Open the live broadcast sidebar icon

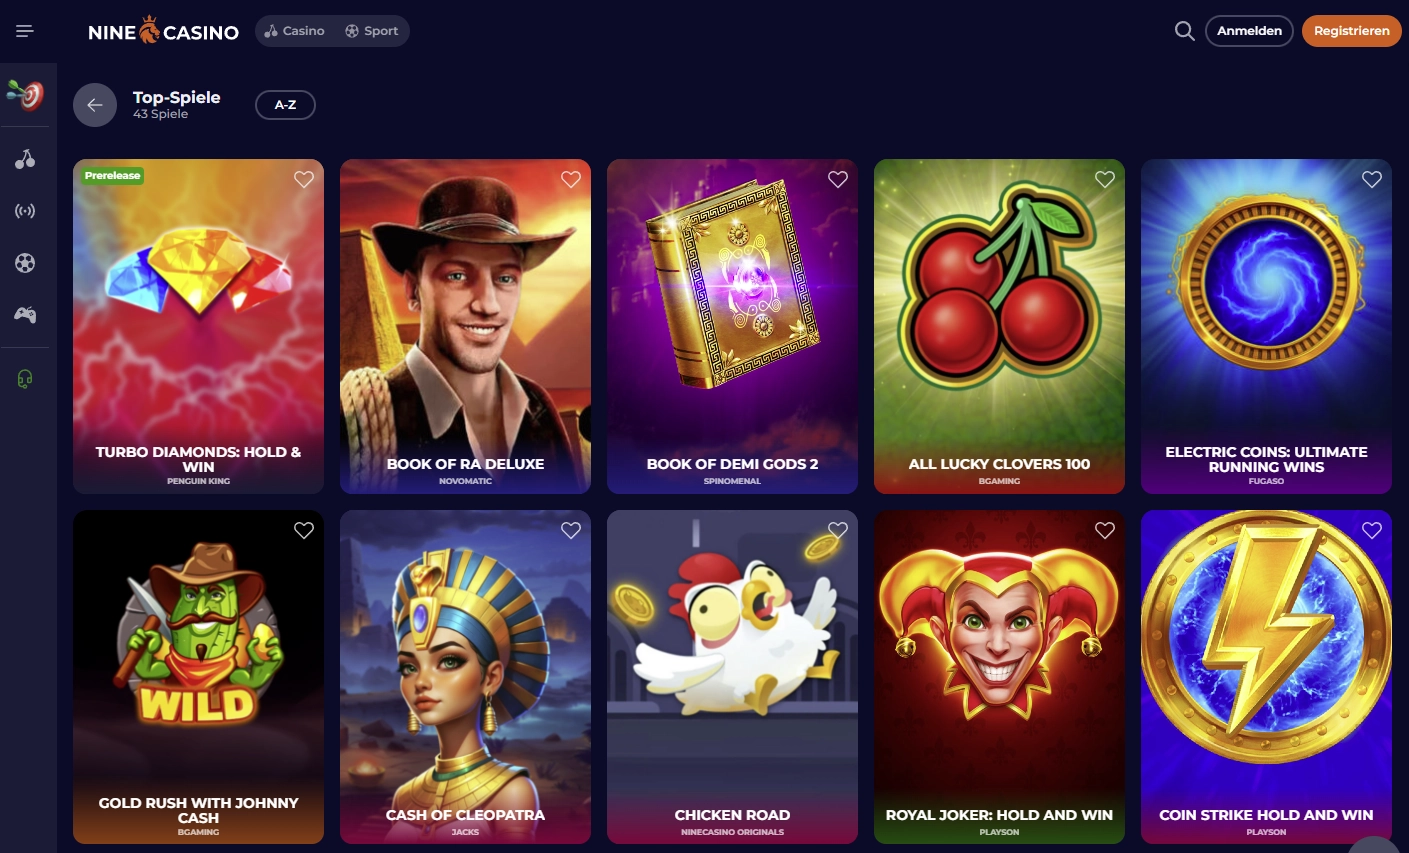25,211
